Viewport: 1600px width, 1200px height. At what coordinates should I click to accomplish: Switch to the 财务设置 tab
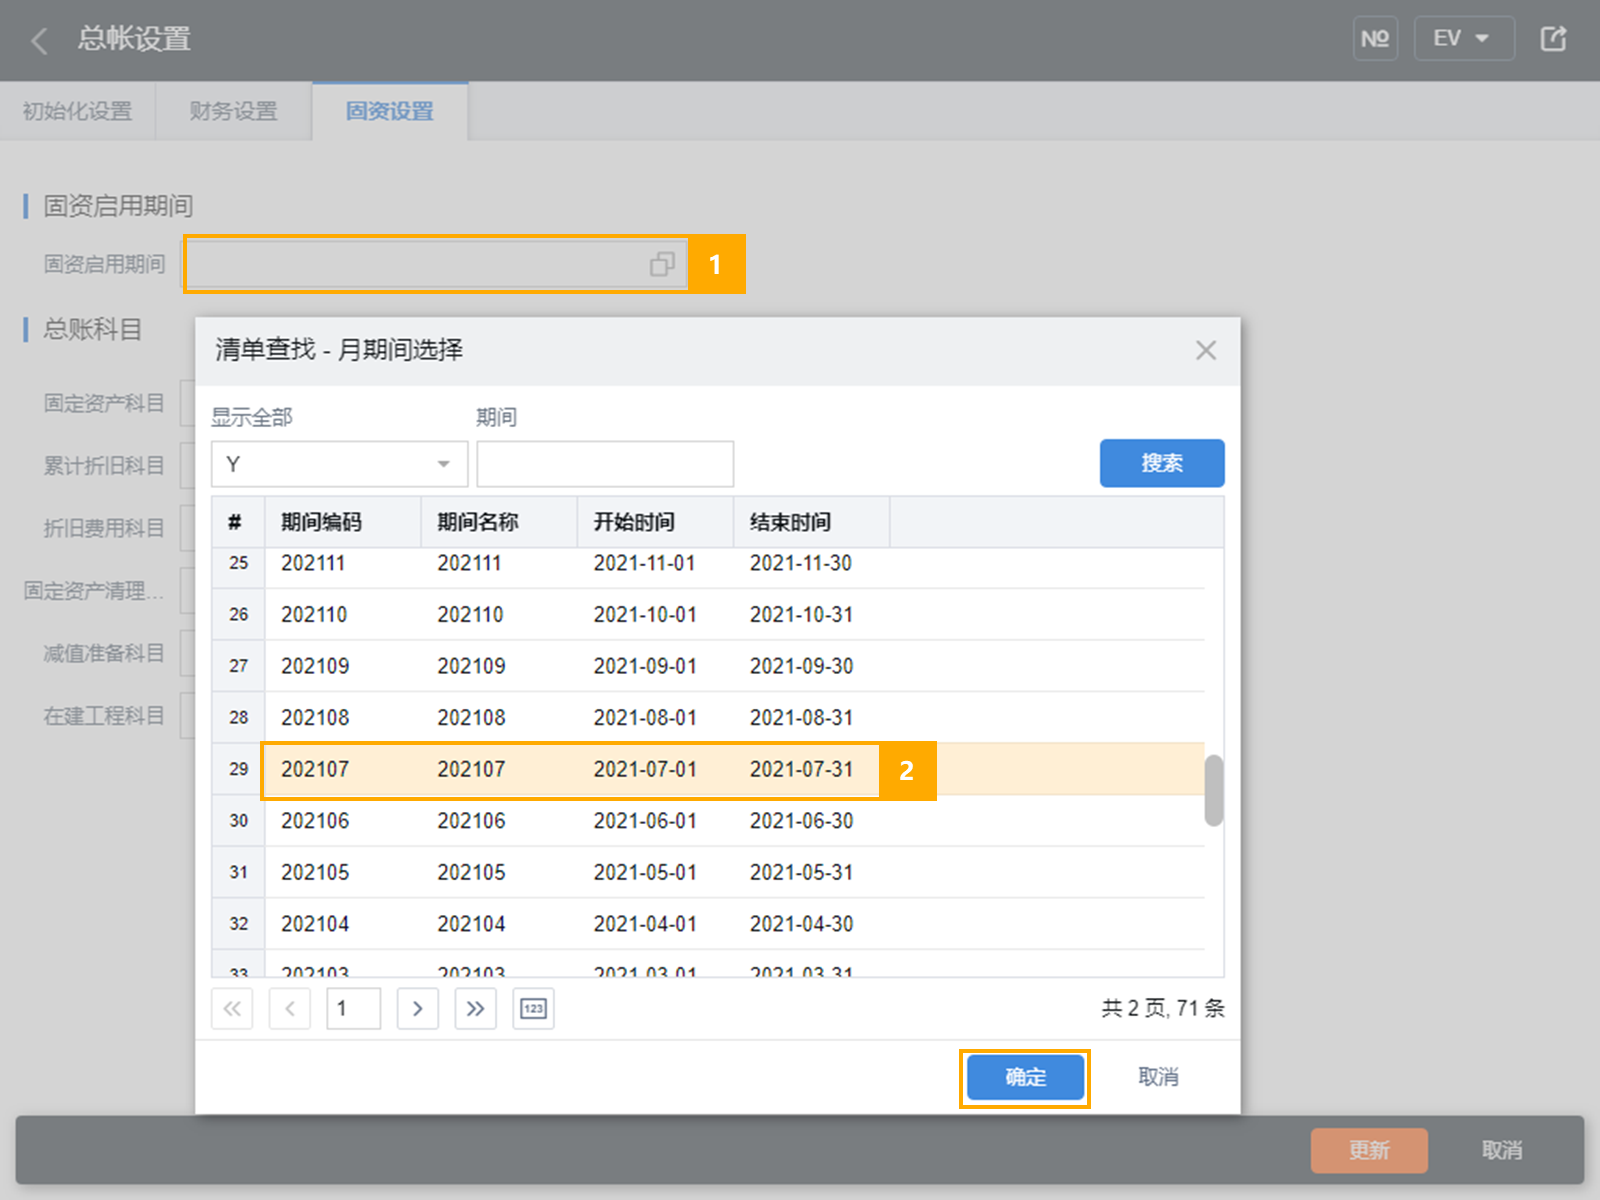(234, 111)
